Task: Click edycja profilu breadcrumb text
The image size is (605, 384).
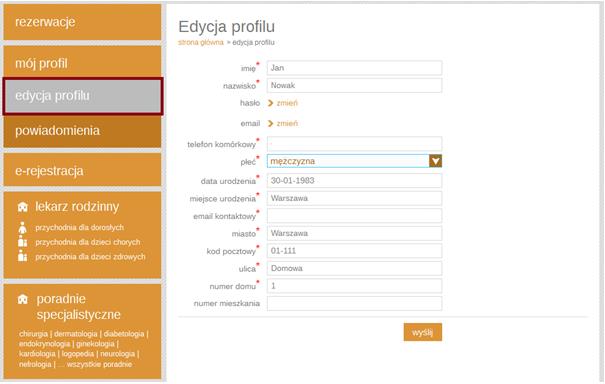Action: click(x=253, y=42)
